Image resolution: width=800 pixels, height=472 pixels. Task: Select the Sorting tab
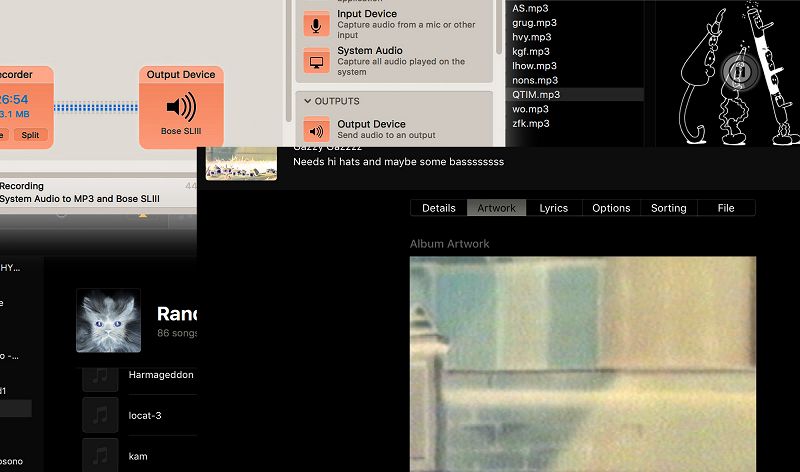point(668,208)
